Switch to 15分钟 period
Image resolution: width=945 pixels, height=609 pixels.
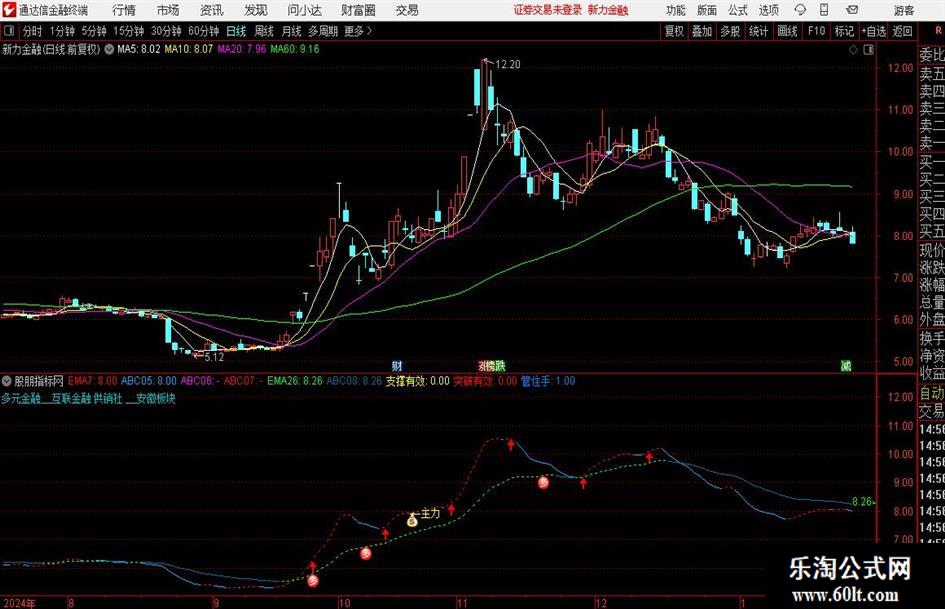[x=128, y=31]
